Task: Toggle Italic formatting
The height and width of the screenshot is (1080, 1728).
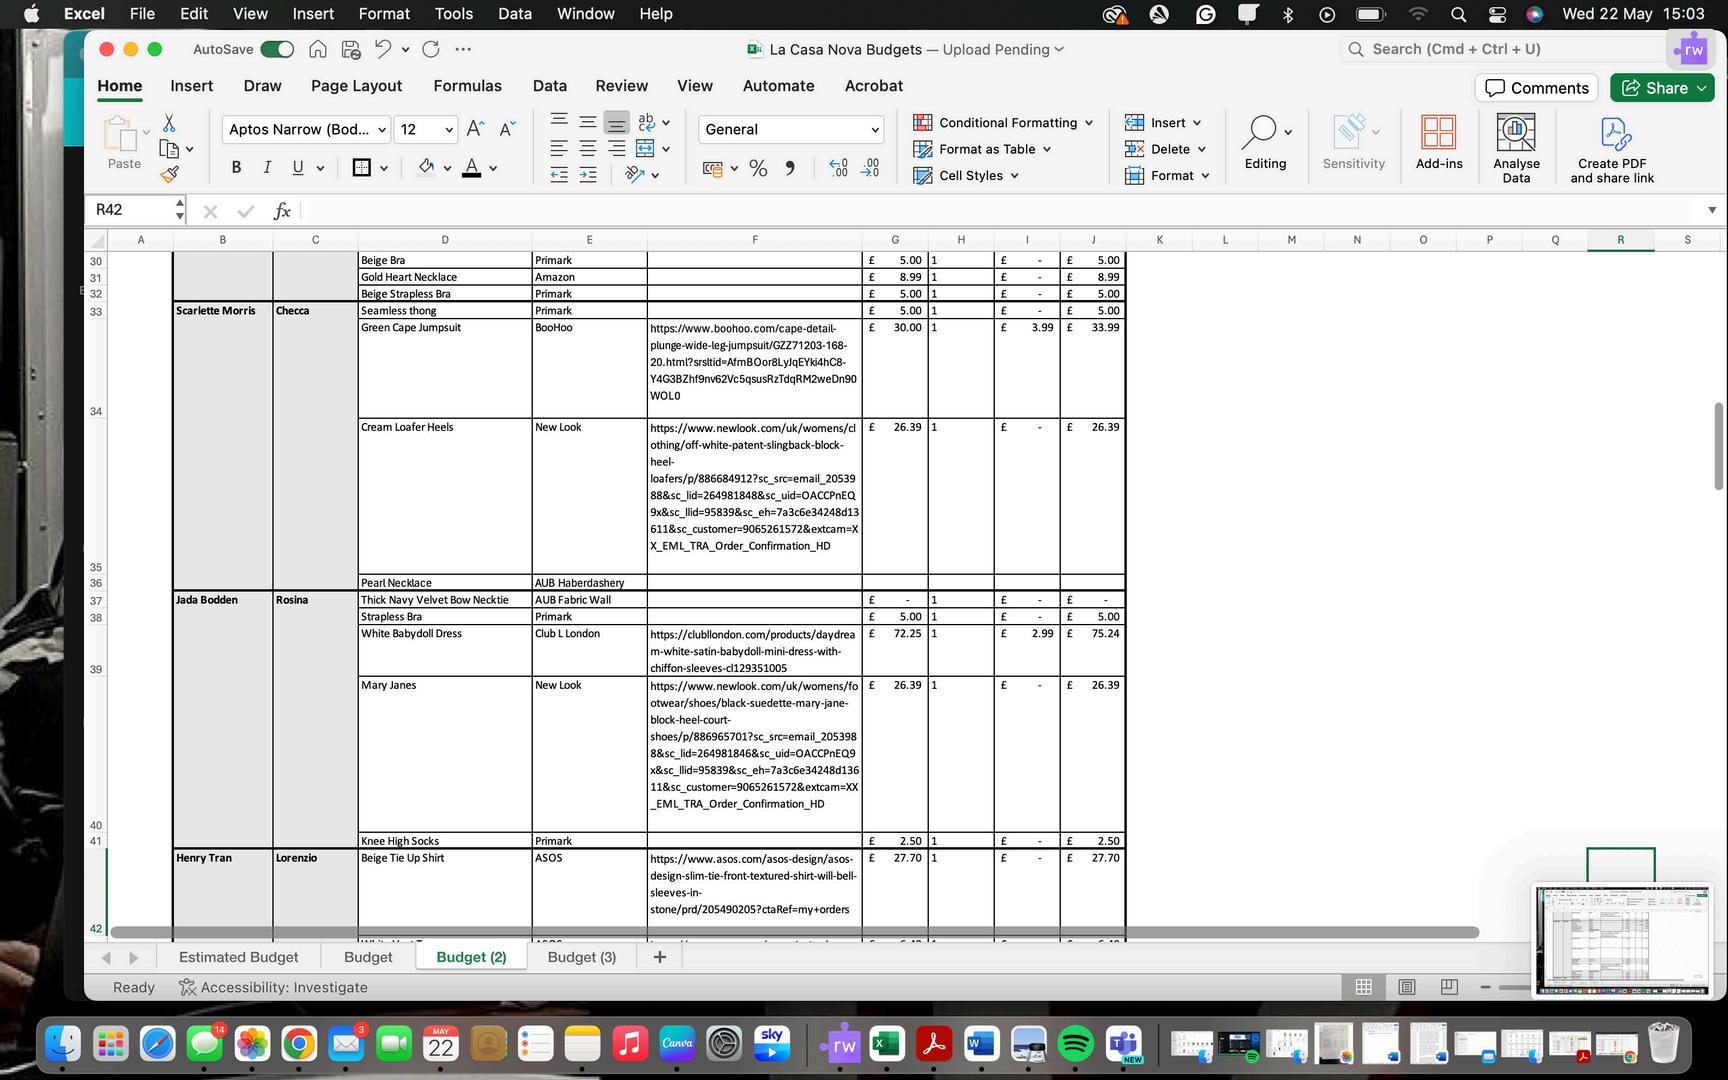Action: coord(267,168)
